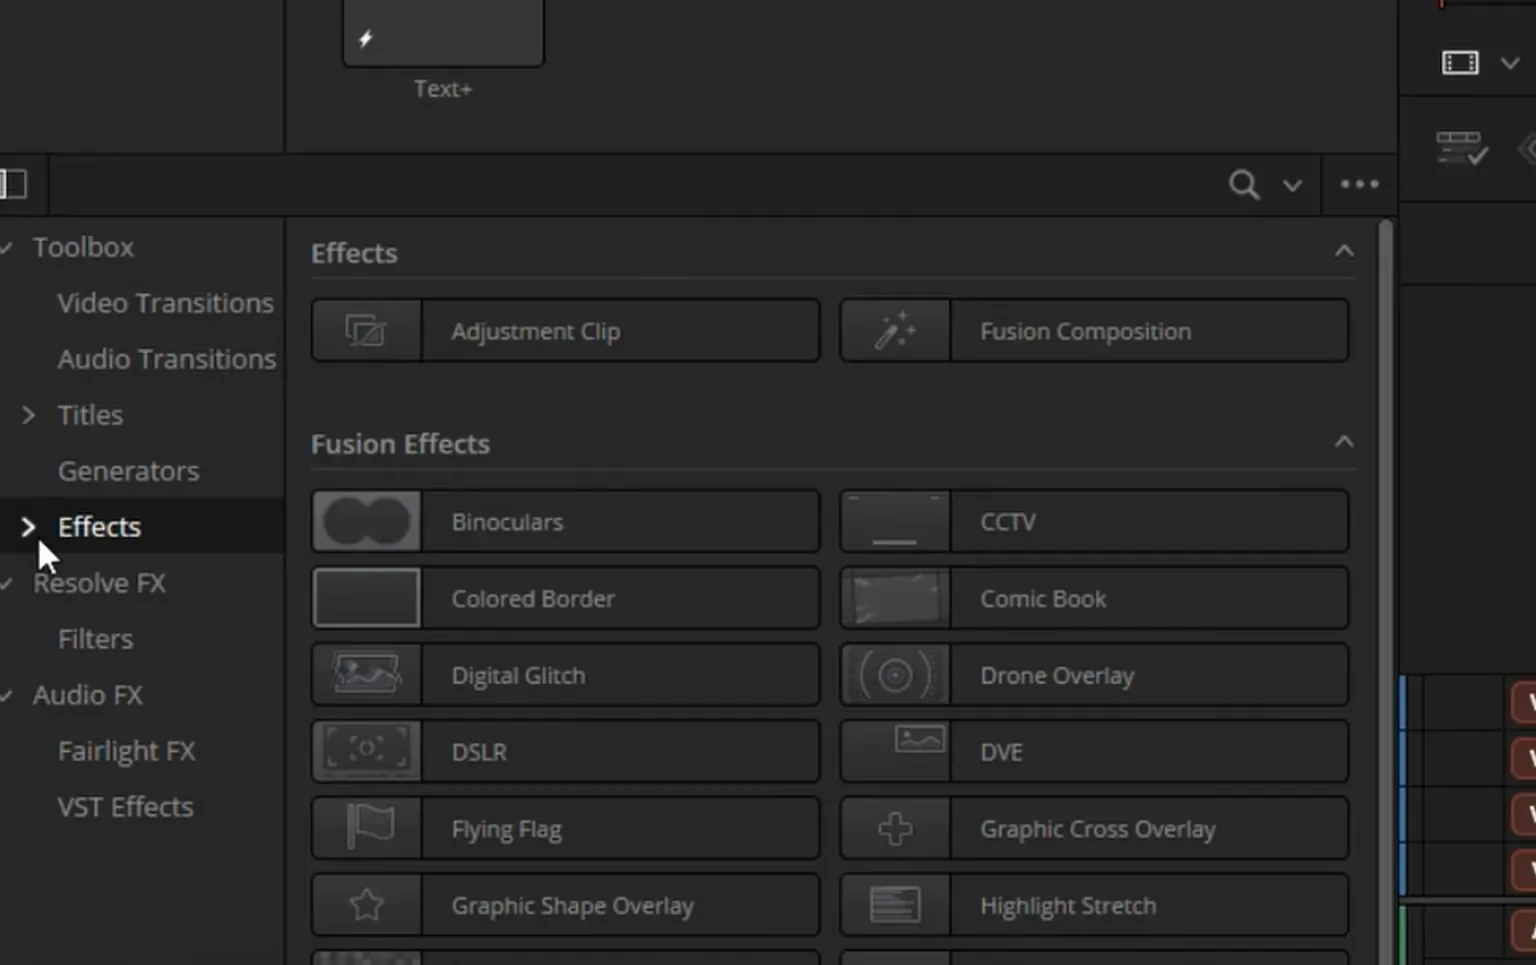This screenshot has height=965, width=1536.
Task: Select the CCTV effect thumbnail icon
Action: pyautogui.click(x=895, y=522)
